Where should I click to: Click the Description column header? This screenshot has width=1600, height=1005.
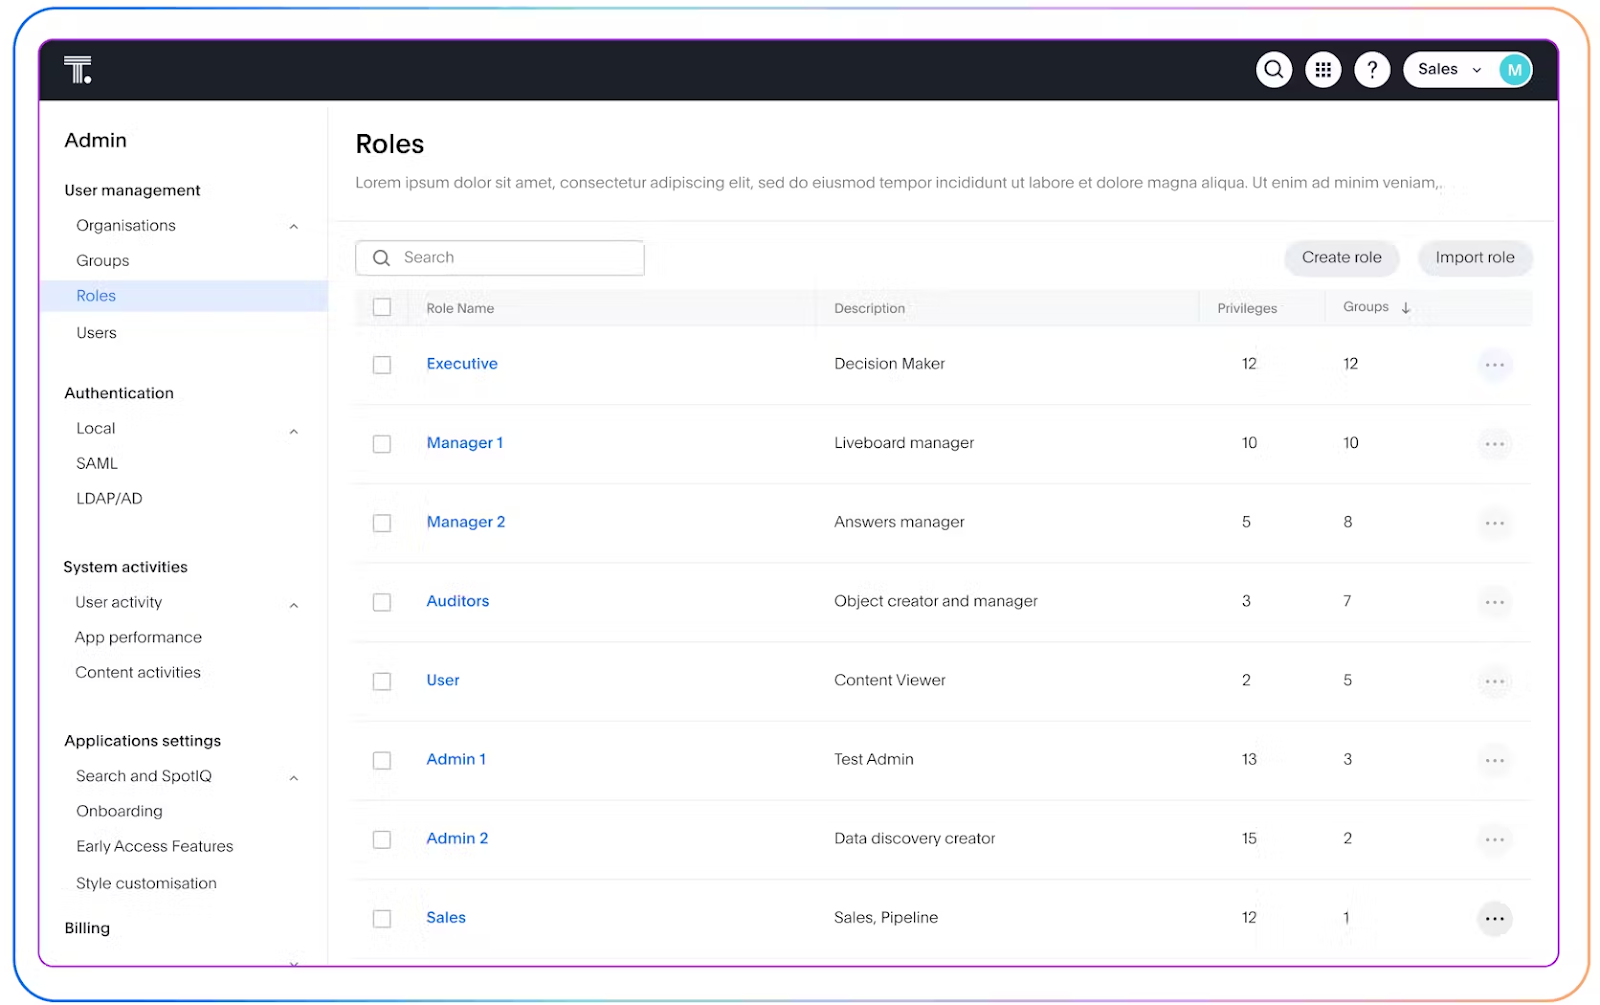click(x=869, y=308)
